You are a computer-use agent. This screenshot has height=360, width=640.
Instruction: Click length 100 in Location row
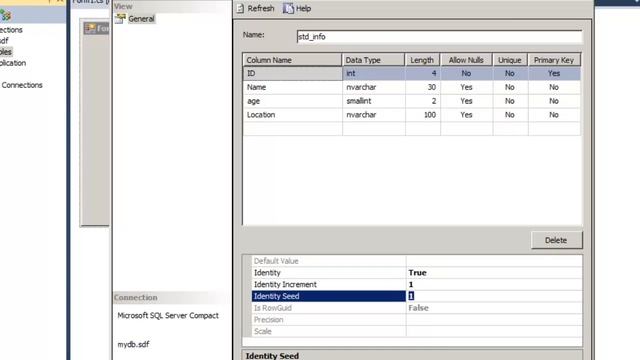coord(423,115)
